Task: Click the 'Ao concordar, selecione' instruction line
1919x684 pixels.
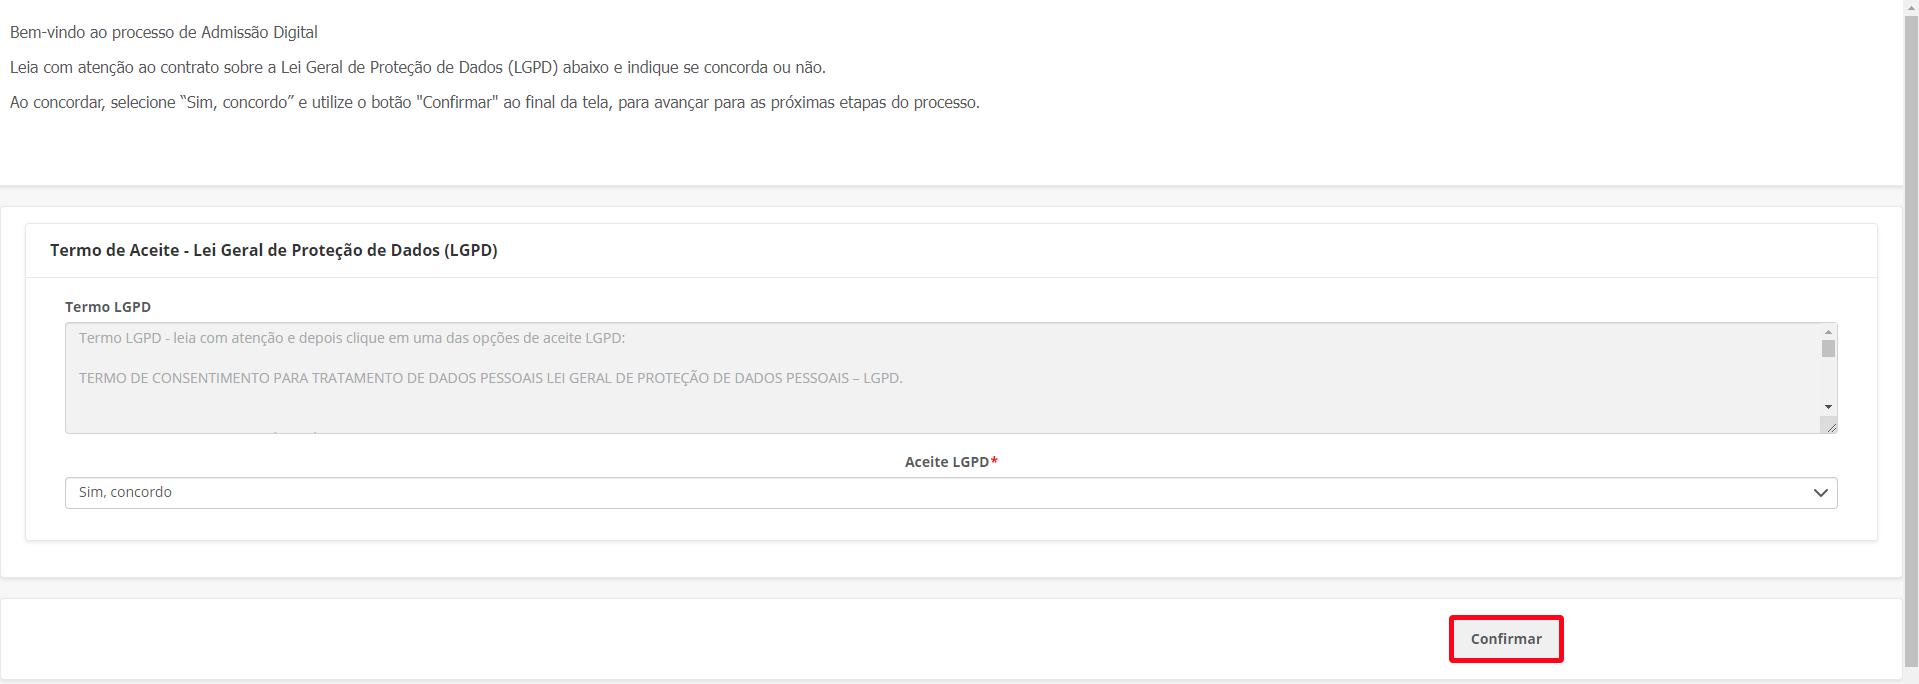Action: (x=494, y=102)
